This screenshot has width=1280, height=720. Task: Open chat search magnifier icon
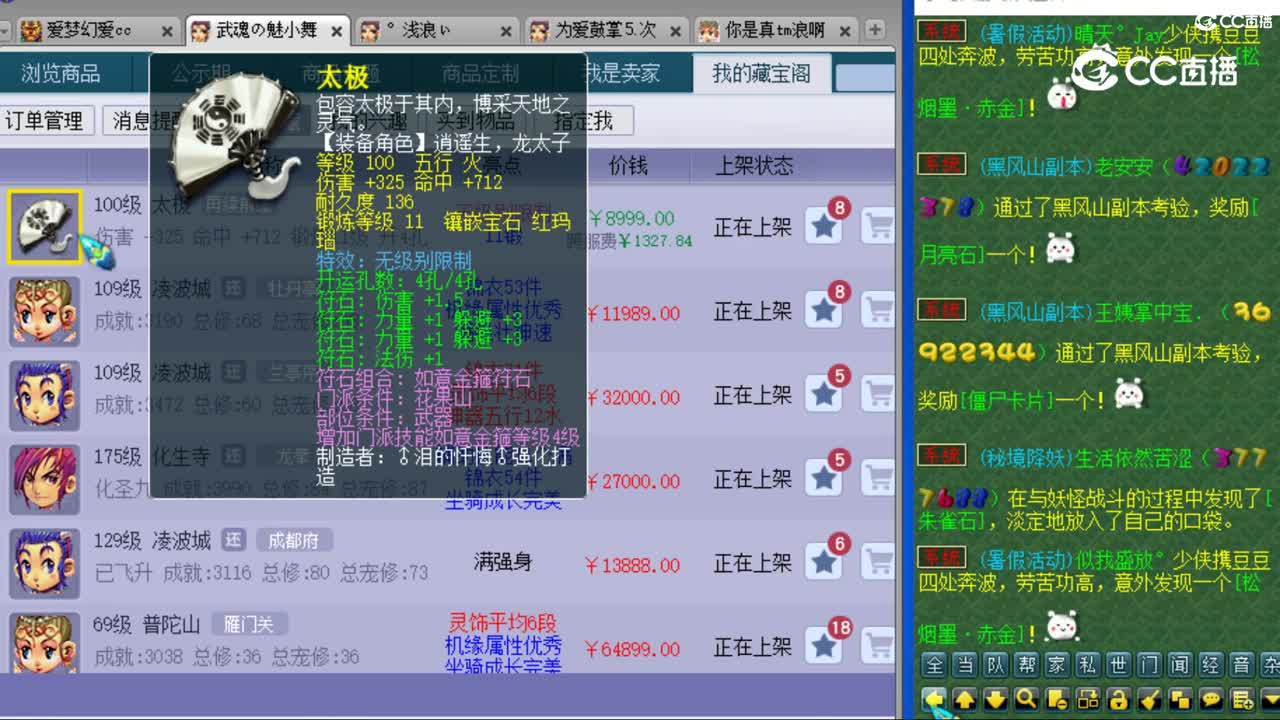pos(1026,699)
